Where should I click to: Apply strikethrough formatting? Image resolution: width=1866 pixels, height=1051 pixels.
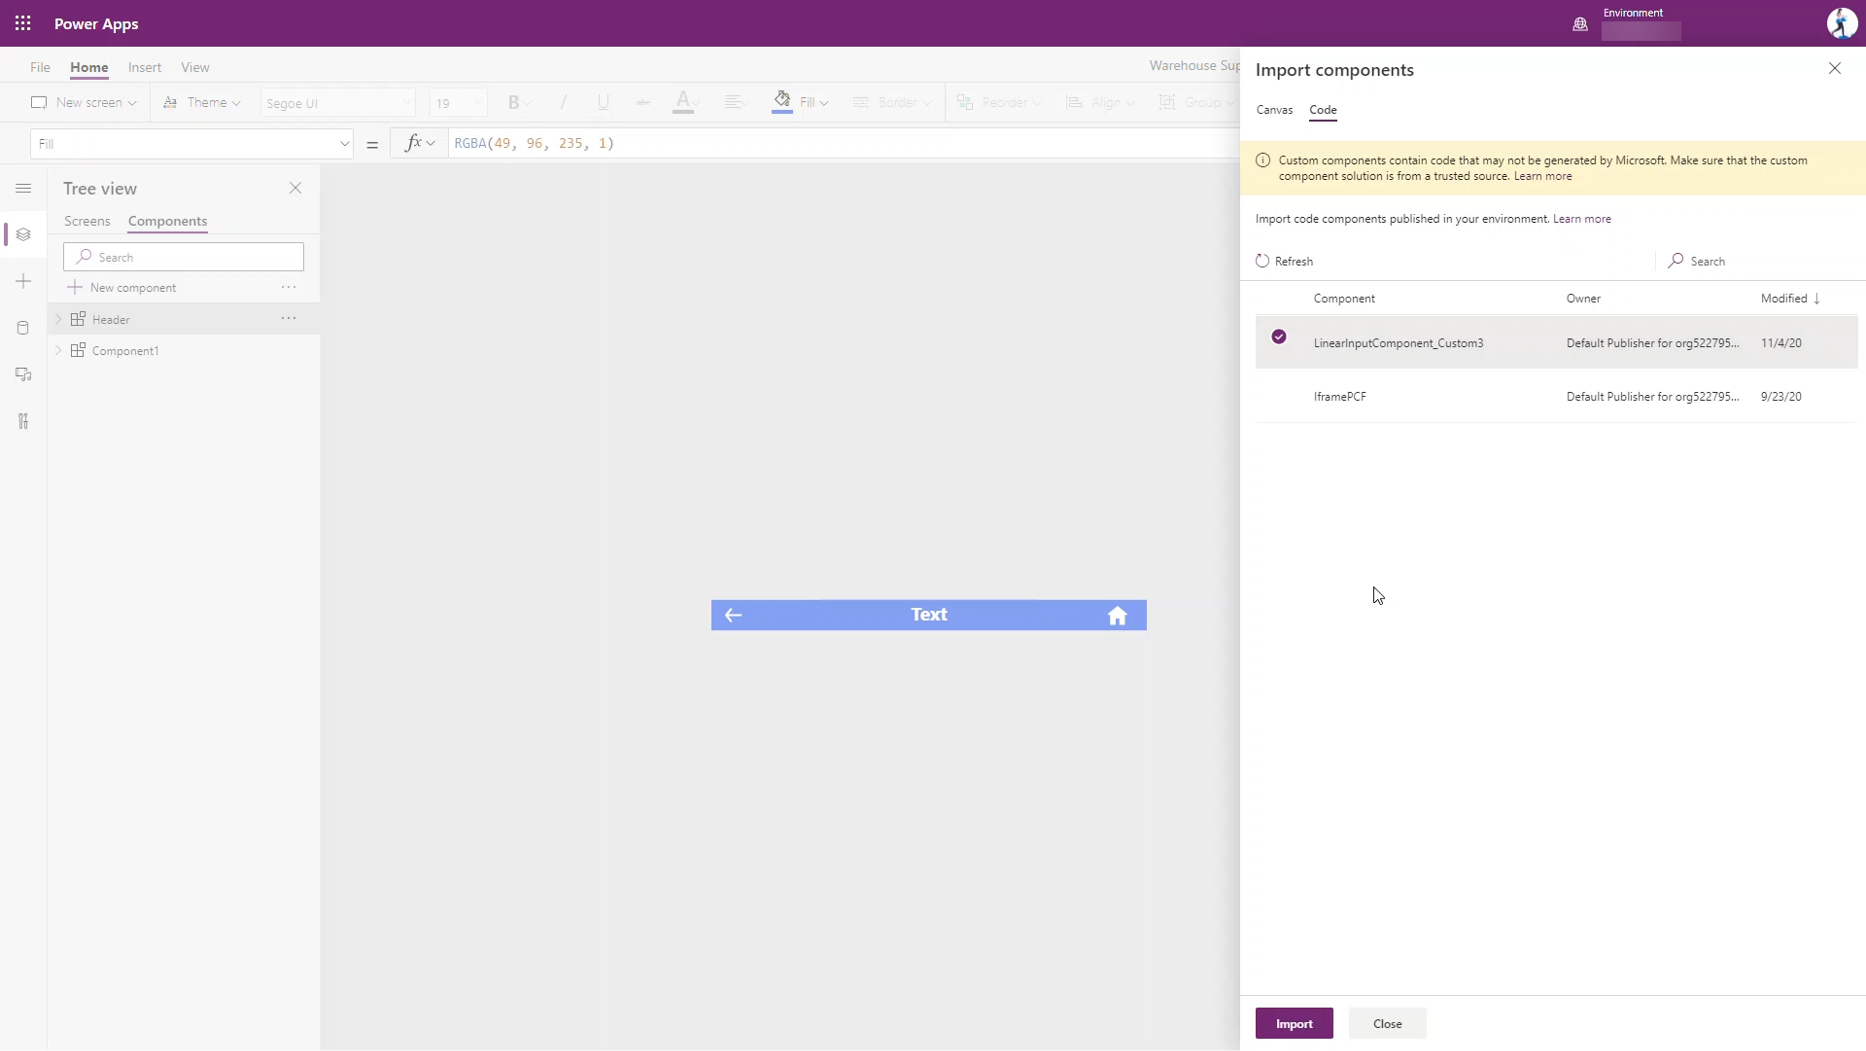click(x=643, y=102)
